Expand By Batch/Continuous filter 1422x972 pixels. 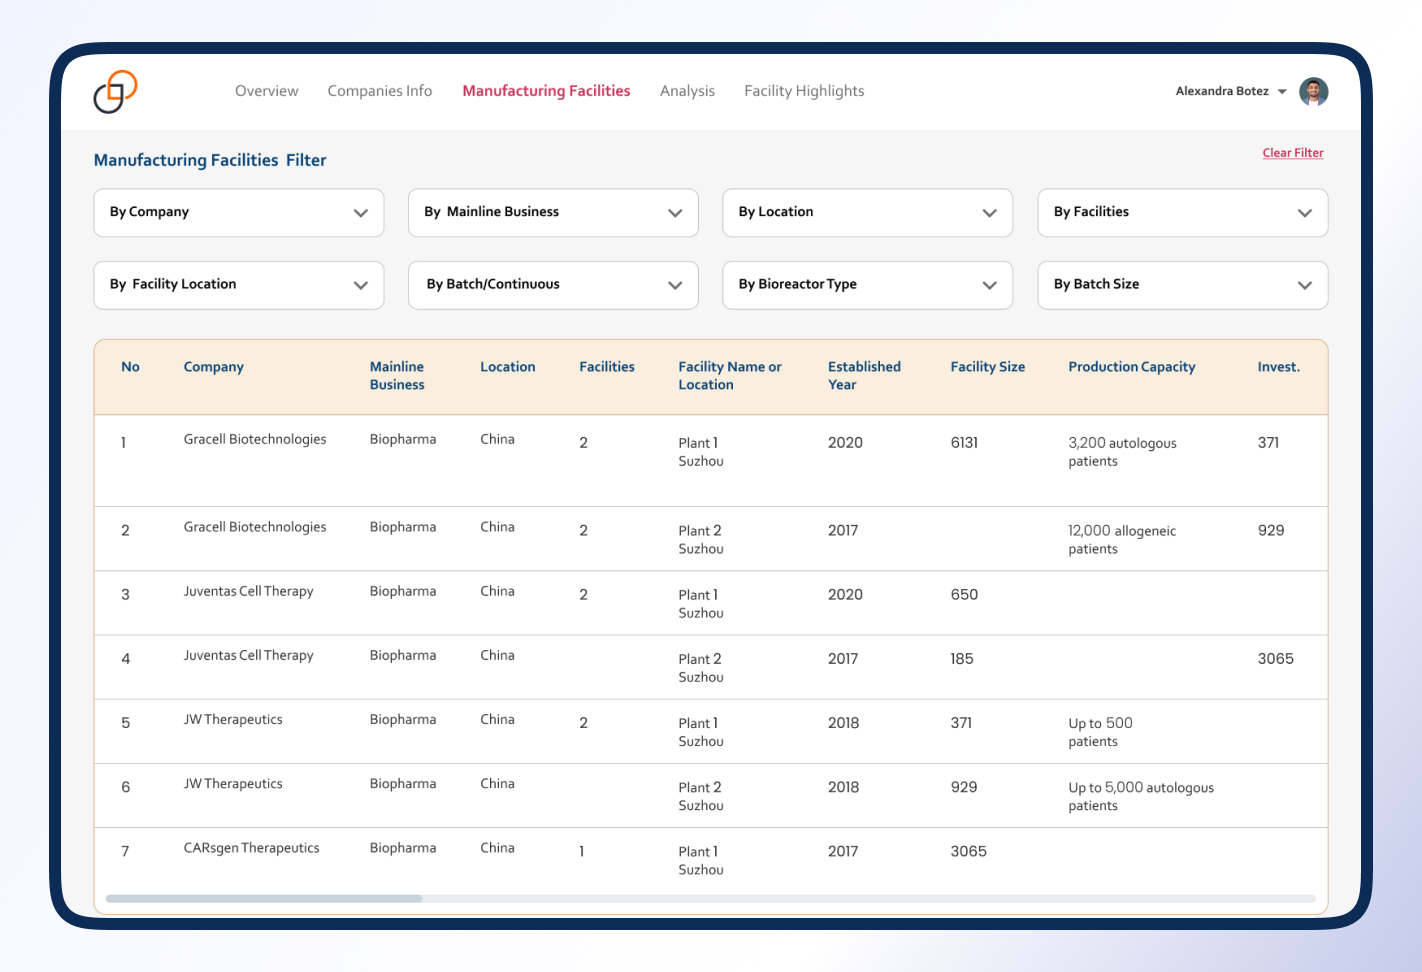pyautogui.click(x=553, y=285)
